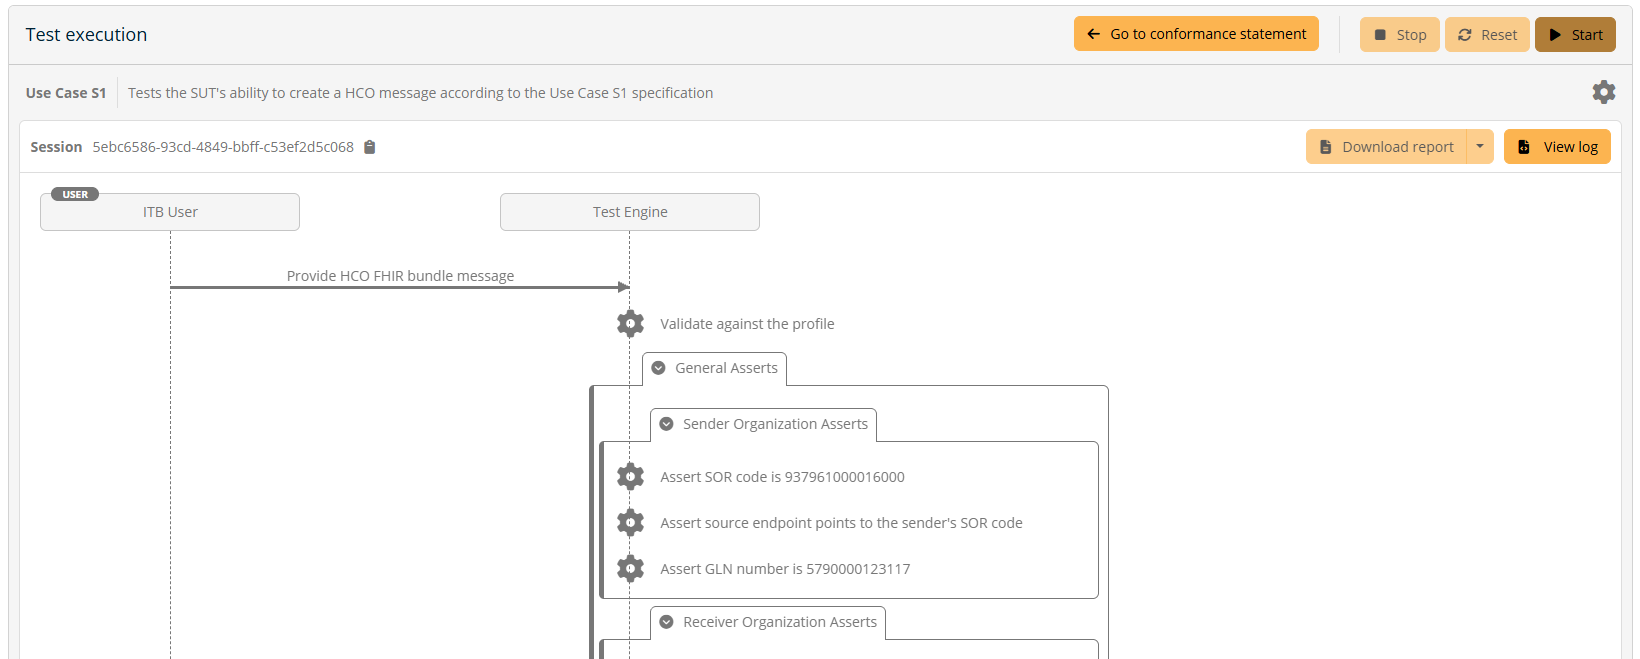Open settings gear beside Use Case S1
The width and height of the screenshot is (1640, 659).
pos(1603,92)
